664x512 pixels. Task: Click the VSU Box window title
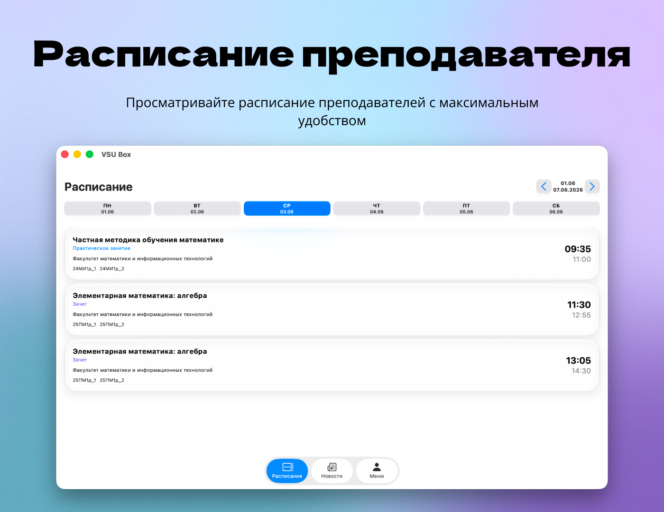(x=116, y=155)
